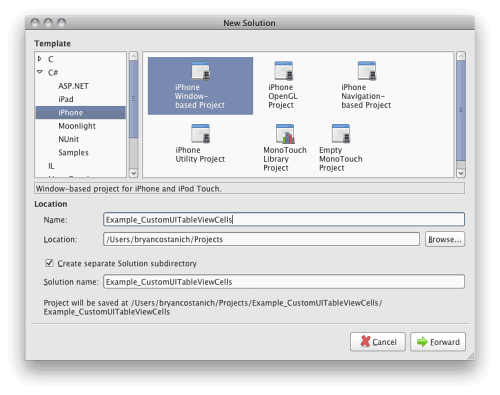
Task: Toggle Create separate Solution subdirectory checkbox
Action: pyautogui.click(x=49, y=263)
